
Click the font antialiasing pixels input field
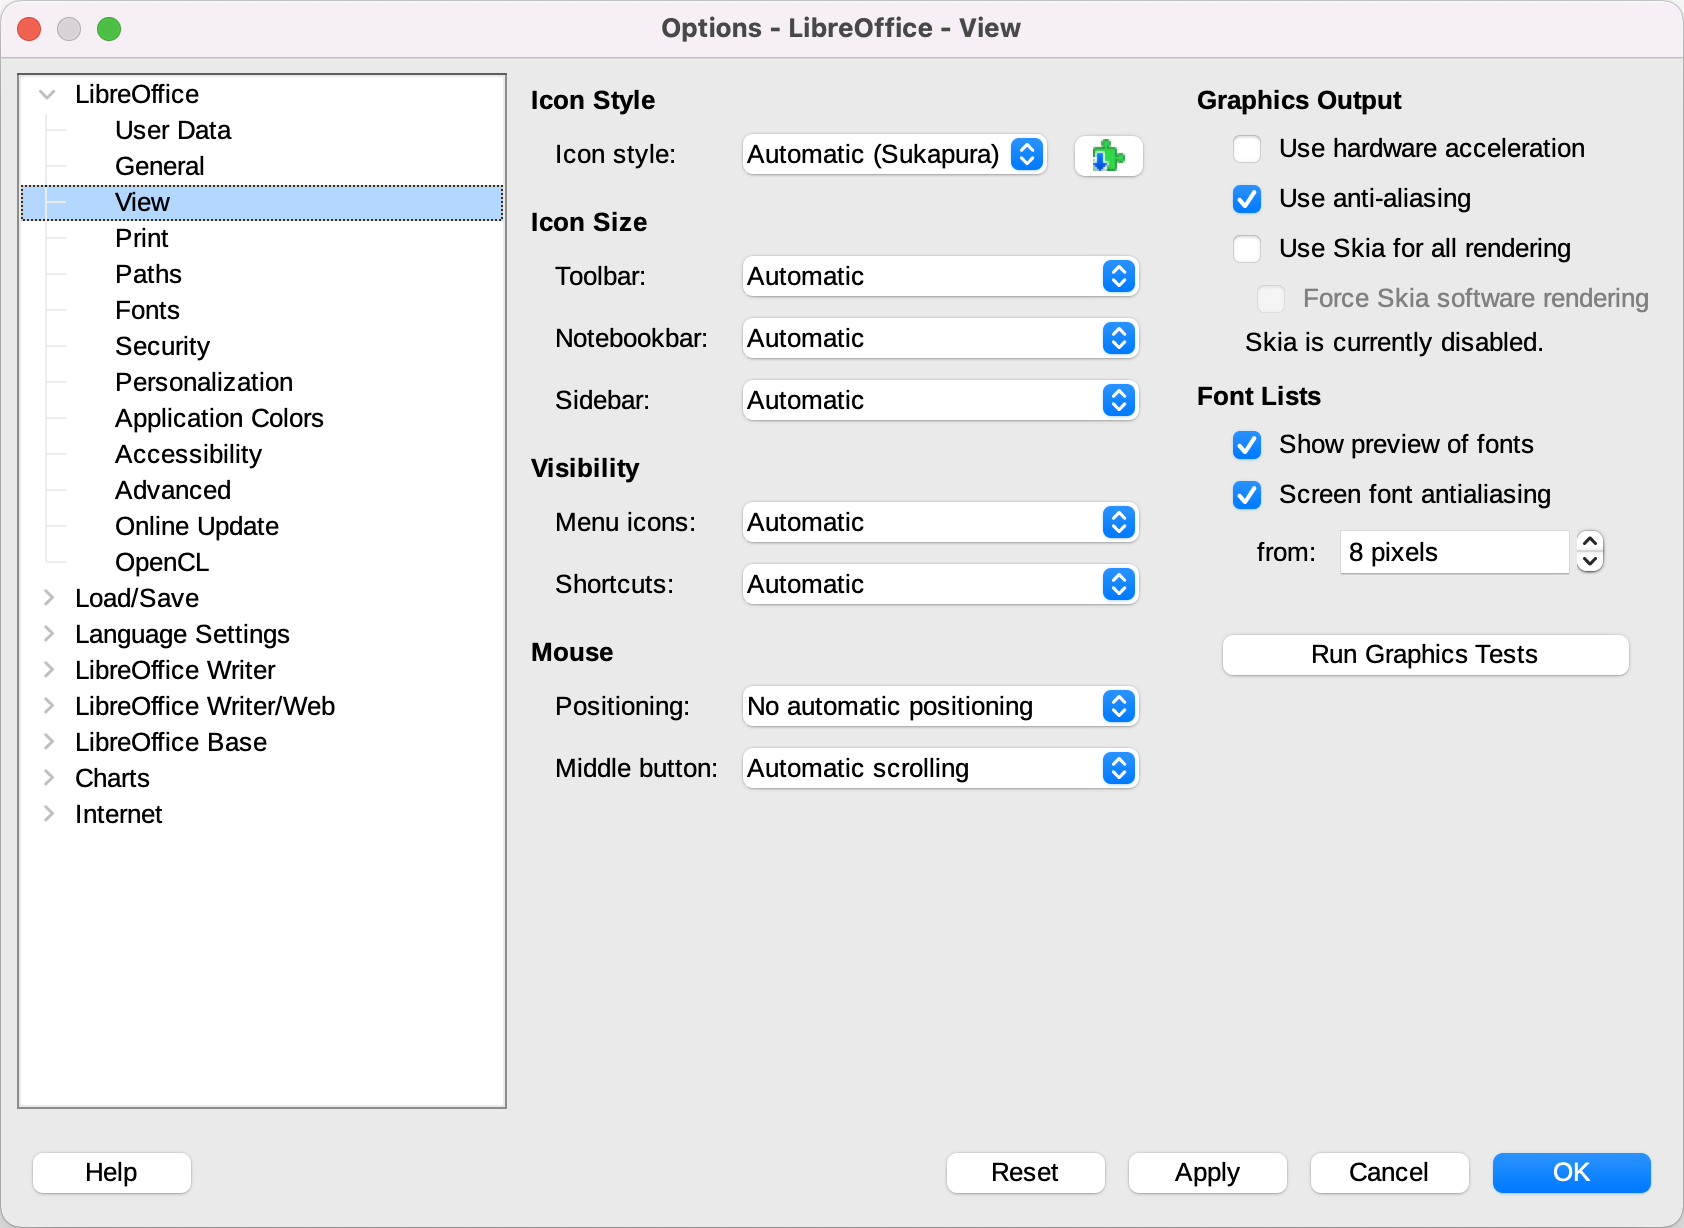point(1454,552)
